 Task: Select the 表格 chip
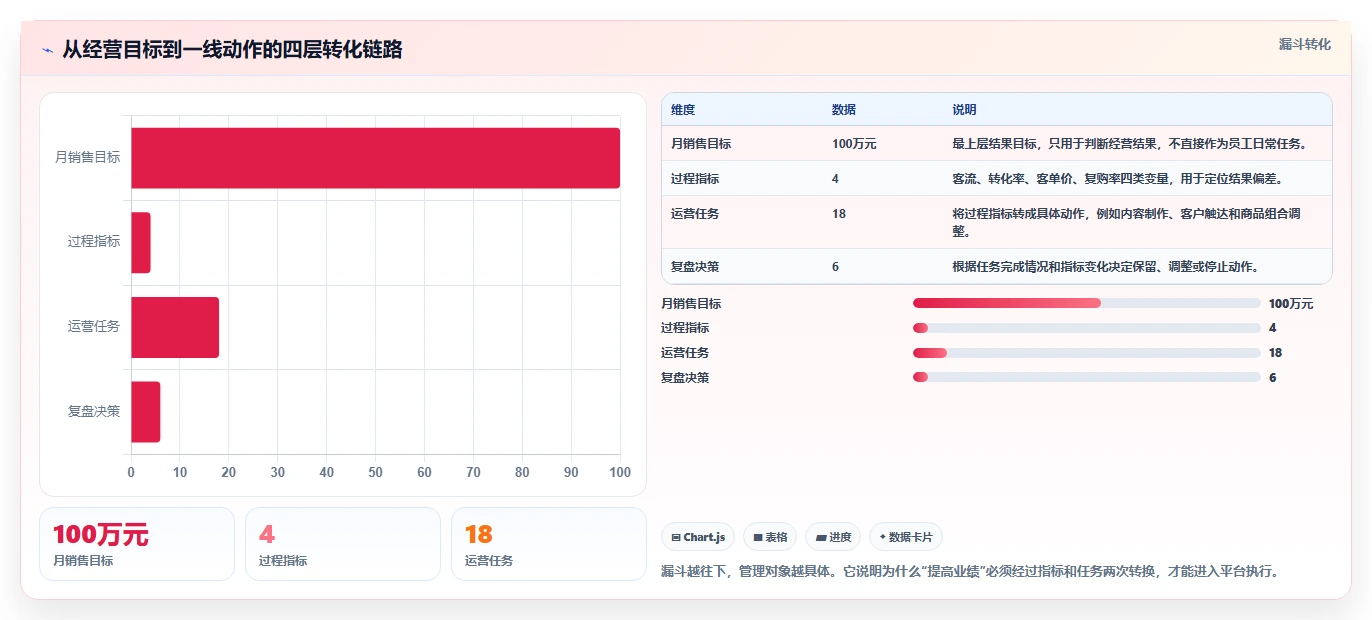coord(770,537)
